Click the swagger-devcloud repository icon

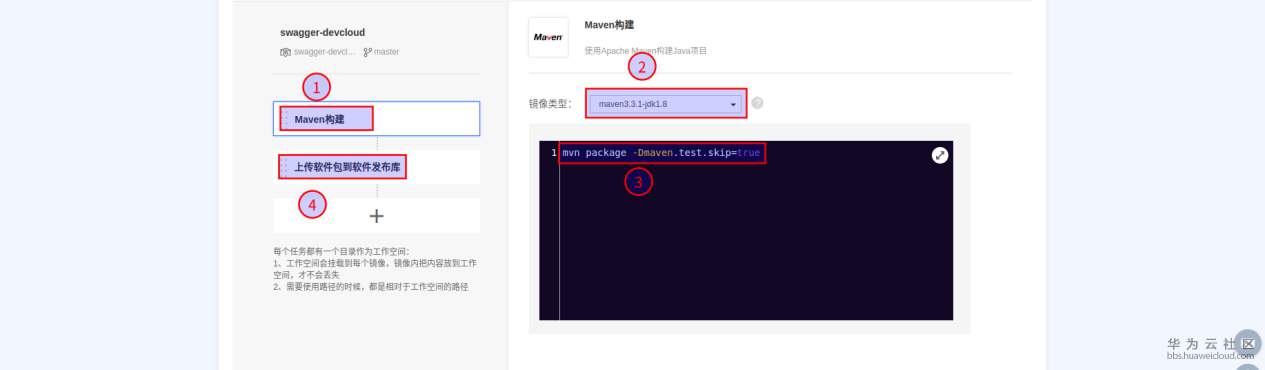pyautogui.click(x=286, y=52)
